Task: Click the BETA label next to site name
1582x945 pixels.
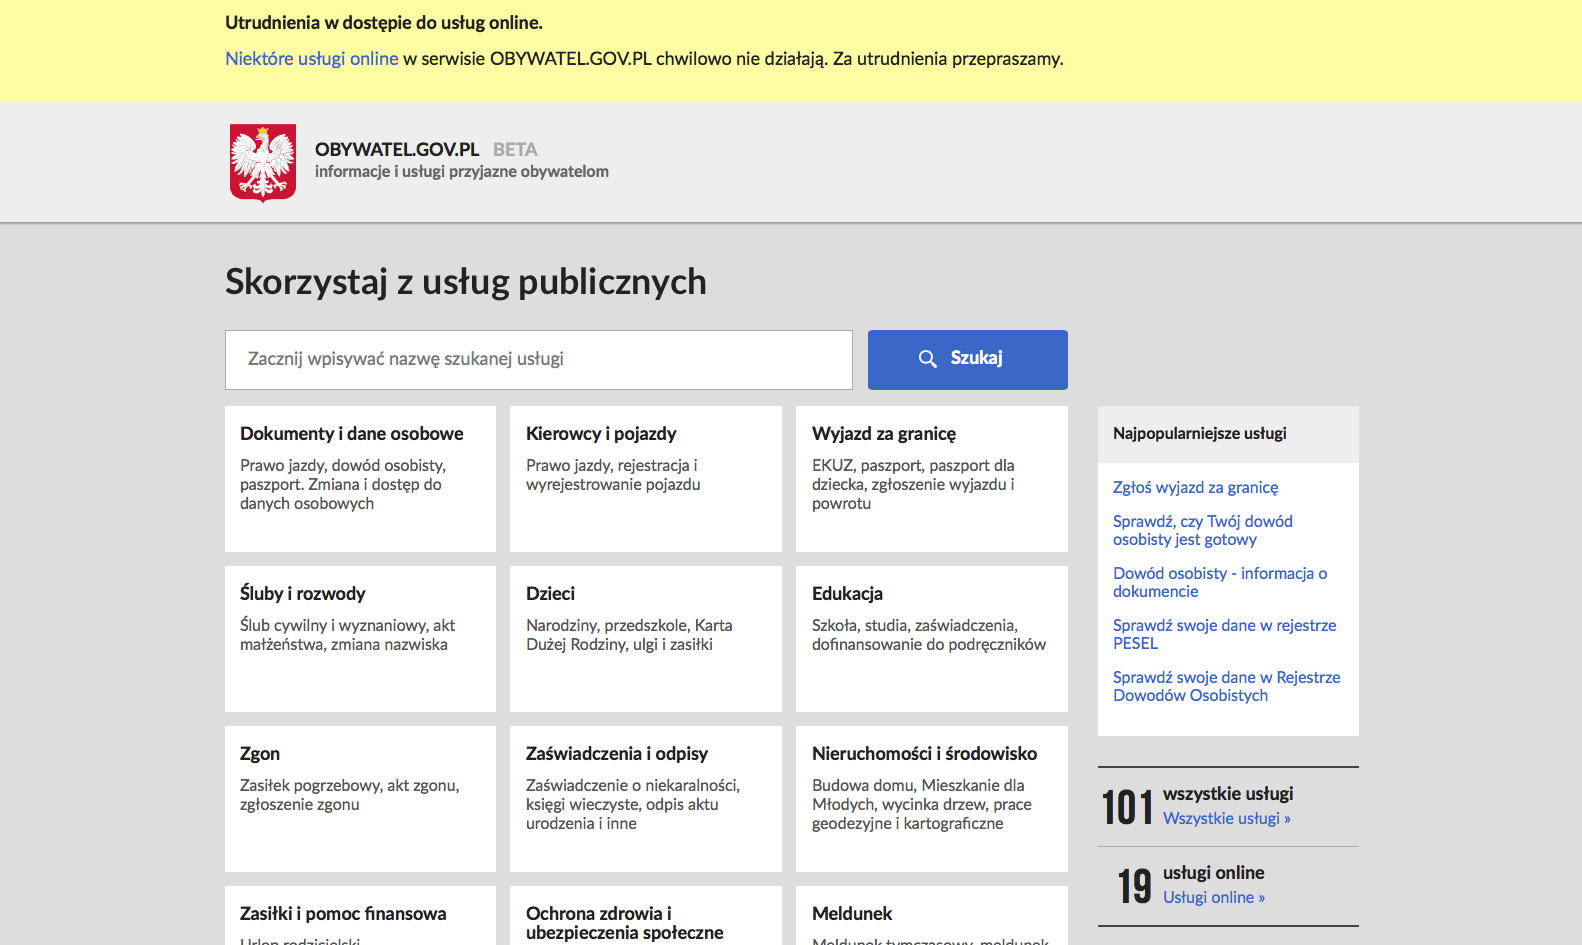Action: (515, 149)
